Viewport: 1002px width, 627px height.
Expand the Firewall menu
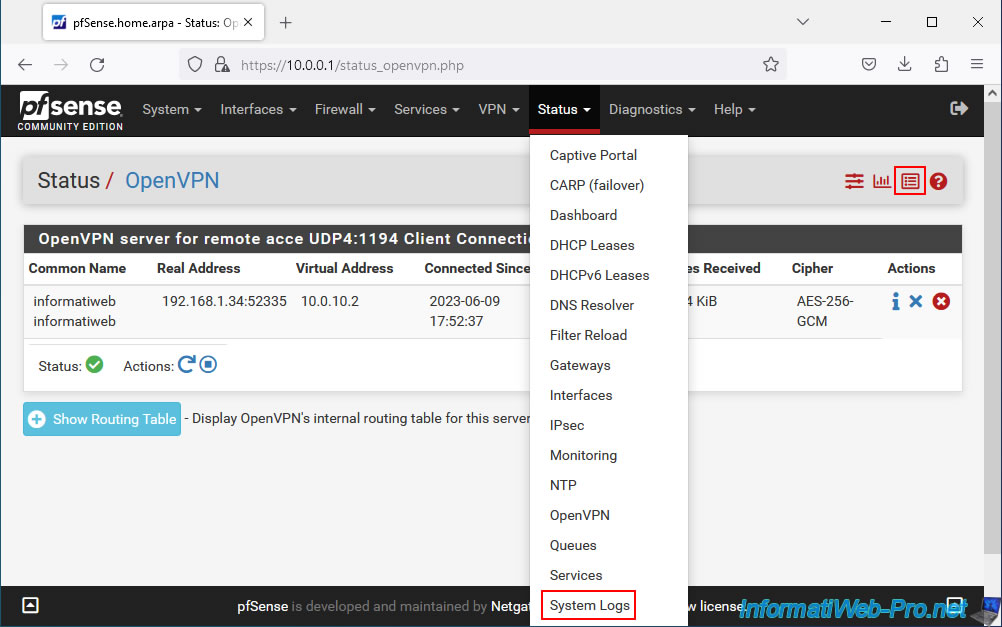[345, 109]
